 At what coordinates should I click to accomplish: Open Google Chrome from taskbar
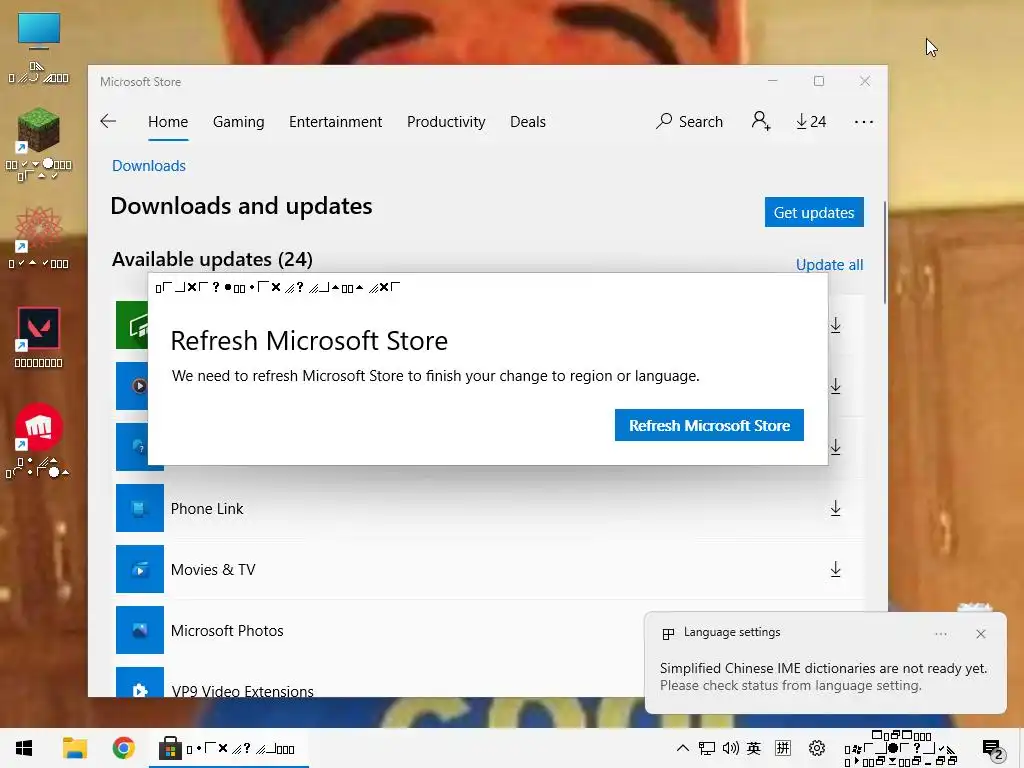tap(123, 748)
